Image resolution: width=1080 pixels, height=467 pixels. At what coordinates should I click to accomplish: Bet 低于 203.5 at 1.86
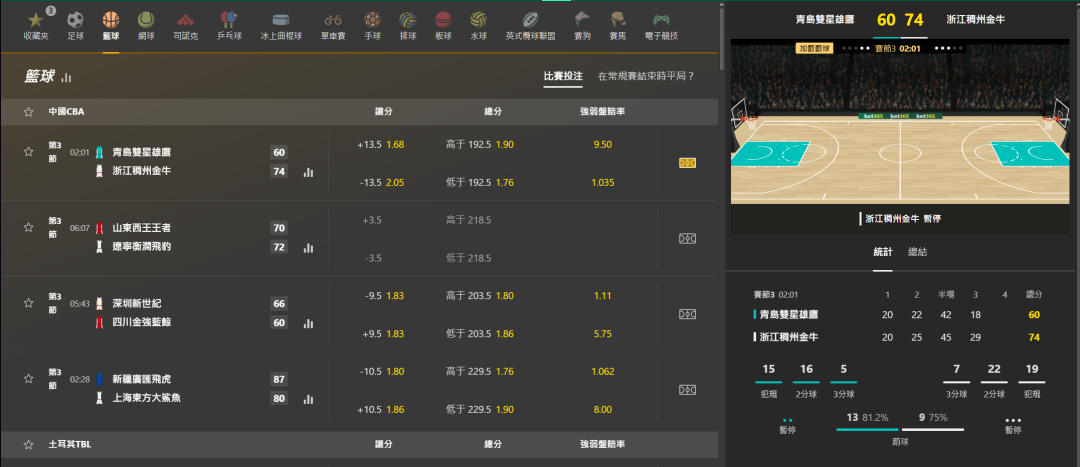click(480, 333)
